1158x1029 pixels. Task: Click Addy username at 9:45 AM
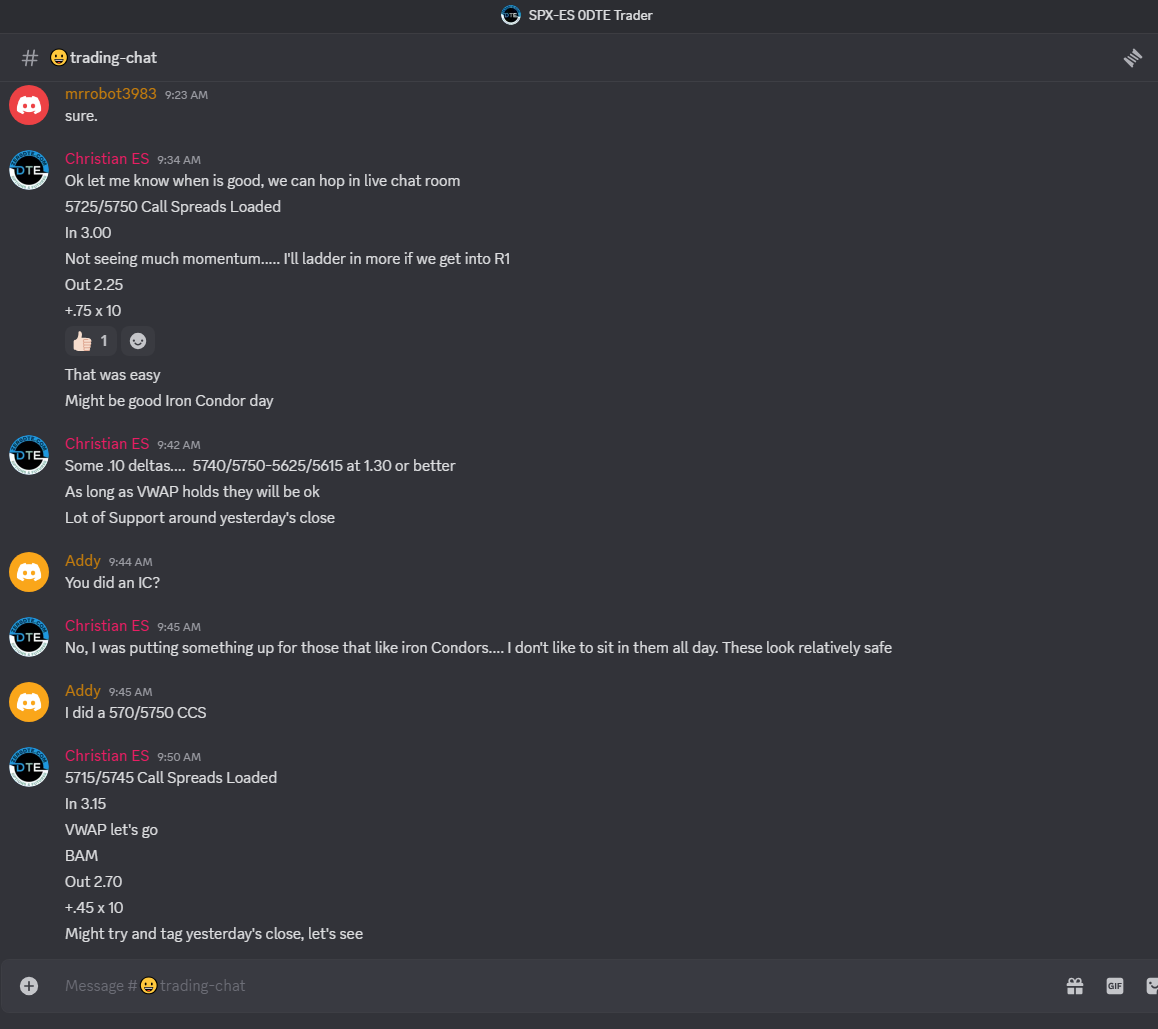[x=83, y=691]
